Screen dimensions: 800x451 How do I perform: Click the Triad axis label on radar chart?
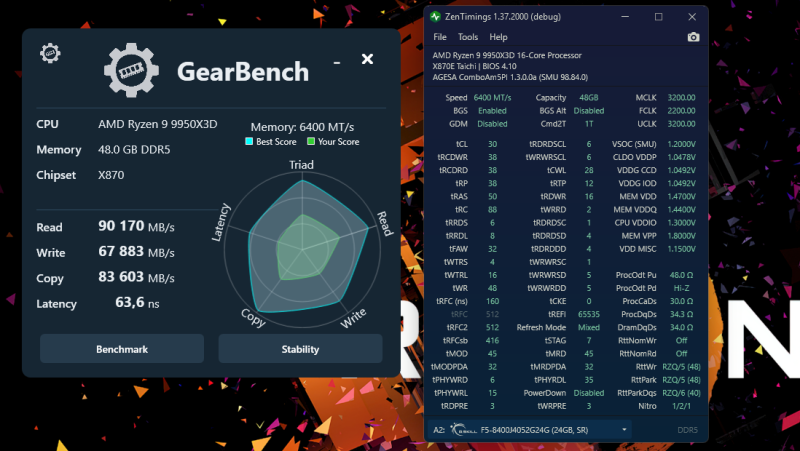[302, 165]
